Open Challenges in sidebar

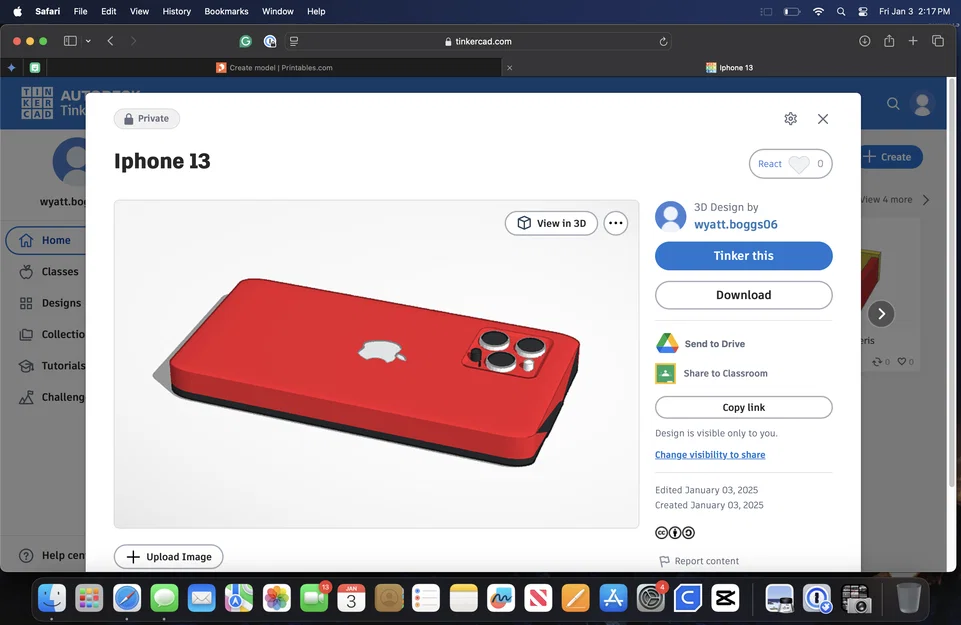52,397
